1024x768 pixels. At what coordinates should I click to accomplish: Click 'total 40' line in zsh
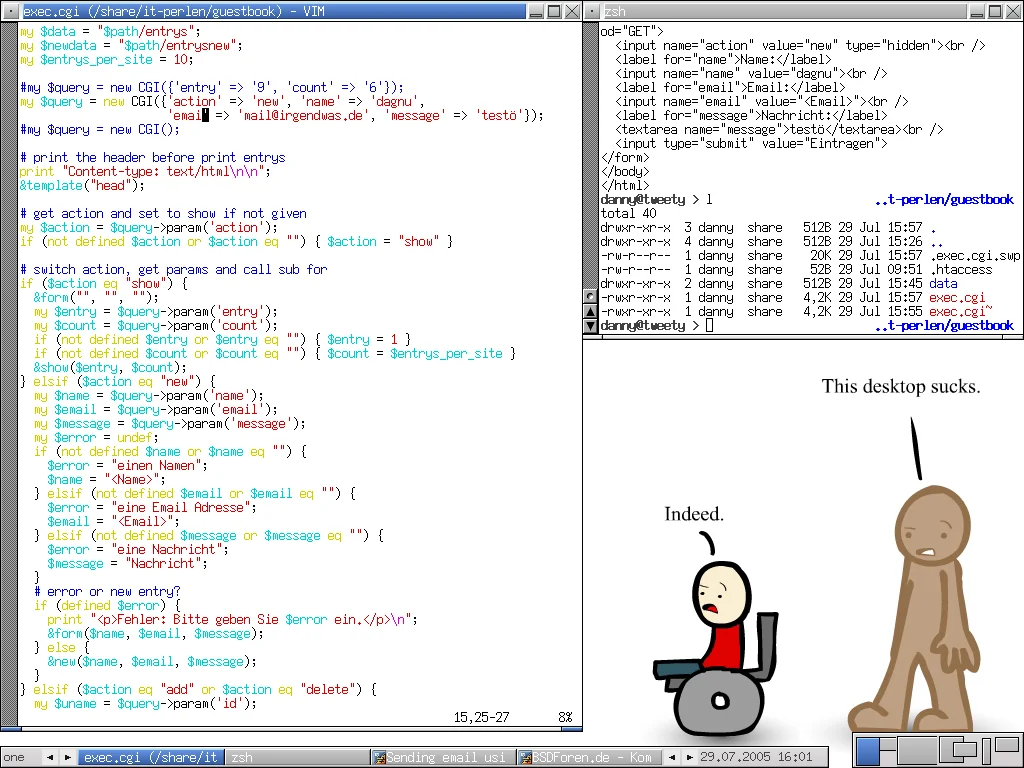click(628, 214)
